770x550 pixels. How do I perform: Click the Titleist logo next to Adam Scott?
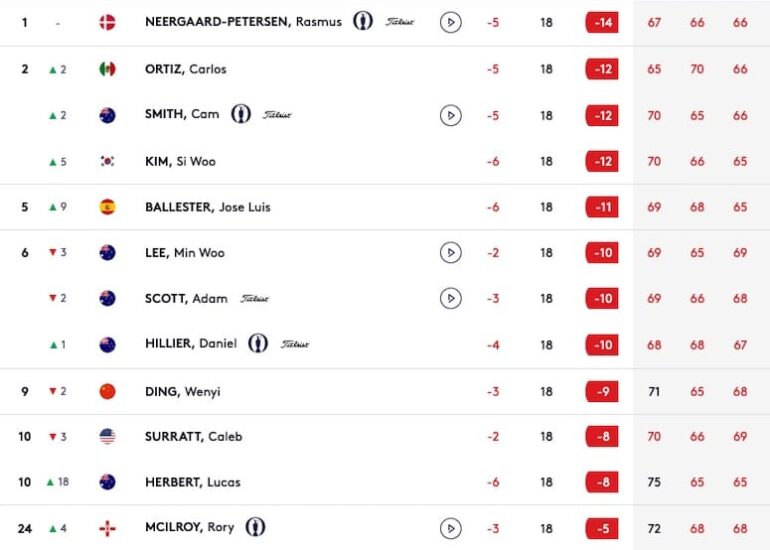click(255, 299)
